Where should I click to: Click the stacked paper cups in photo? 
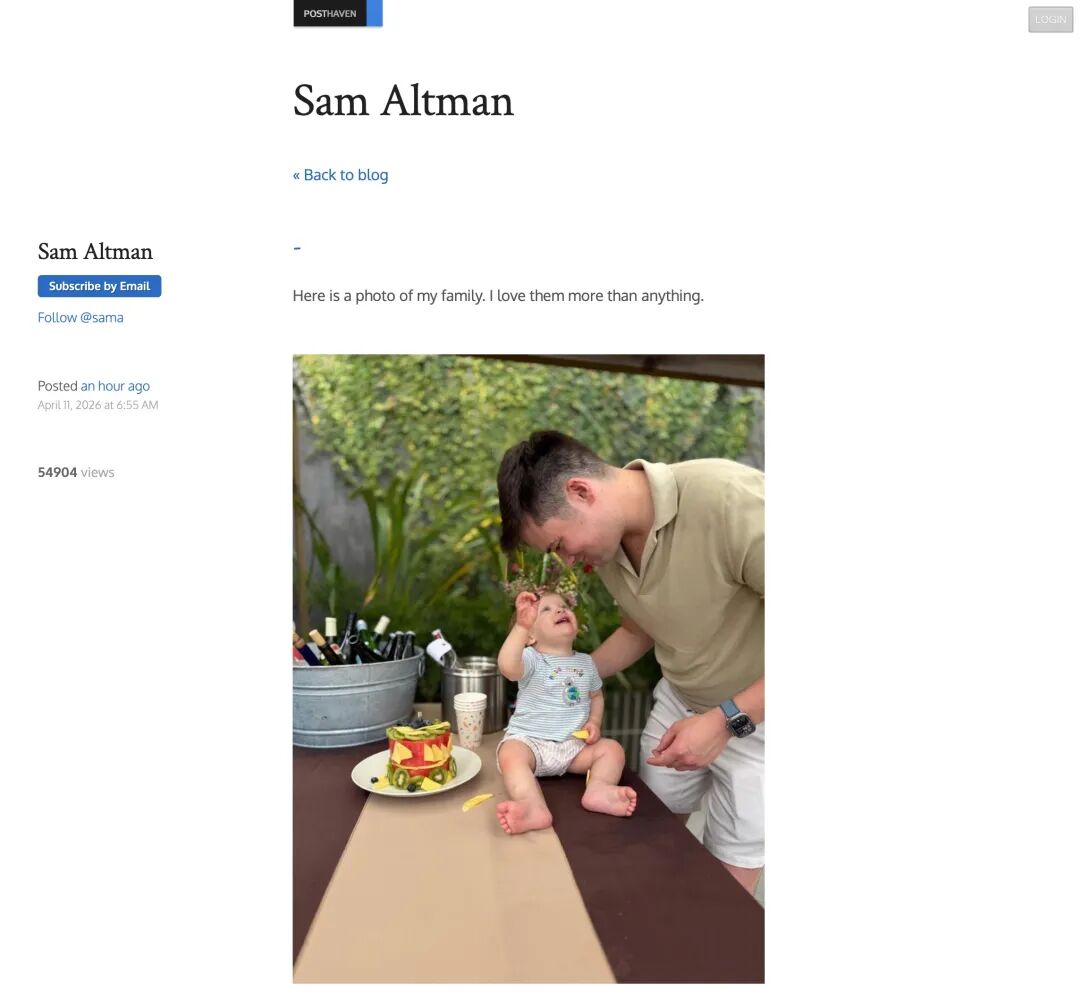pyautogui.click(x=470, y=720)
